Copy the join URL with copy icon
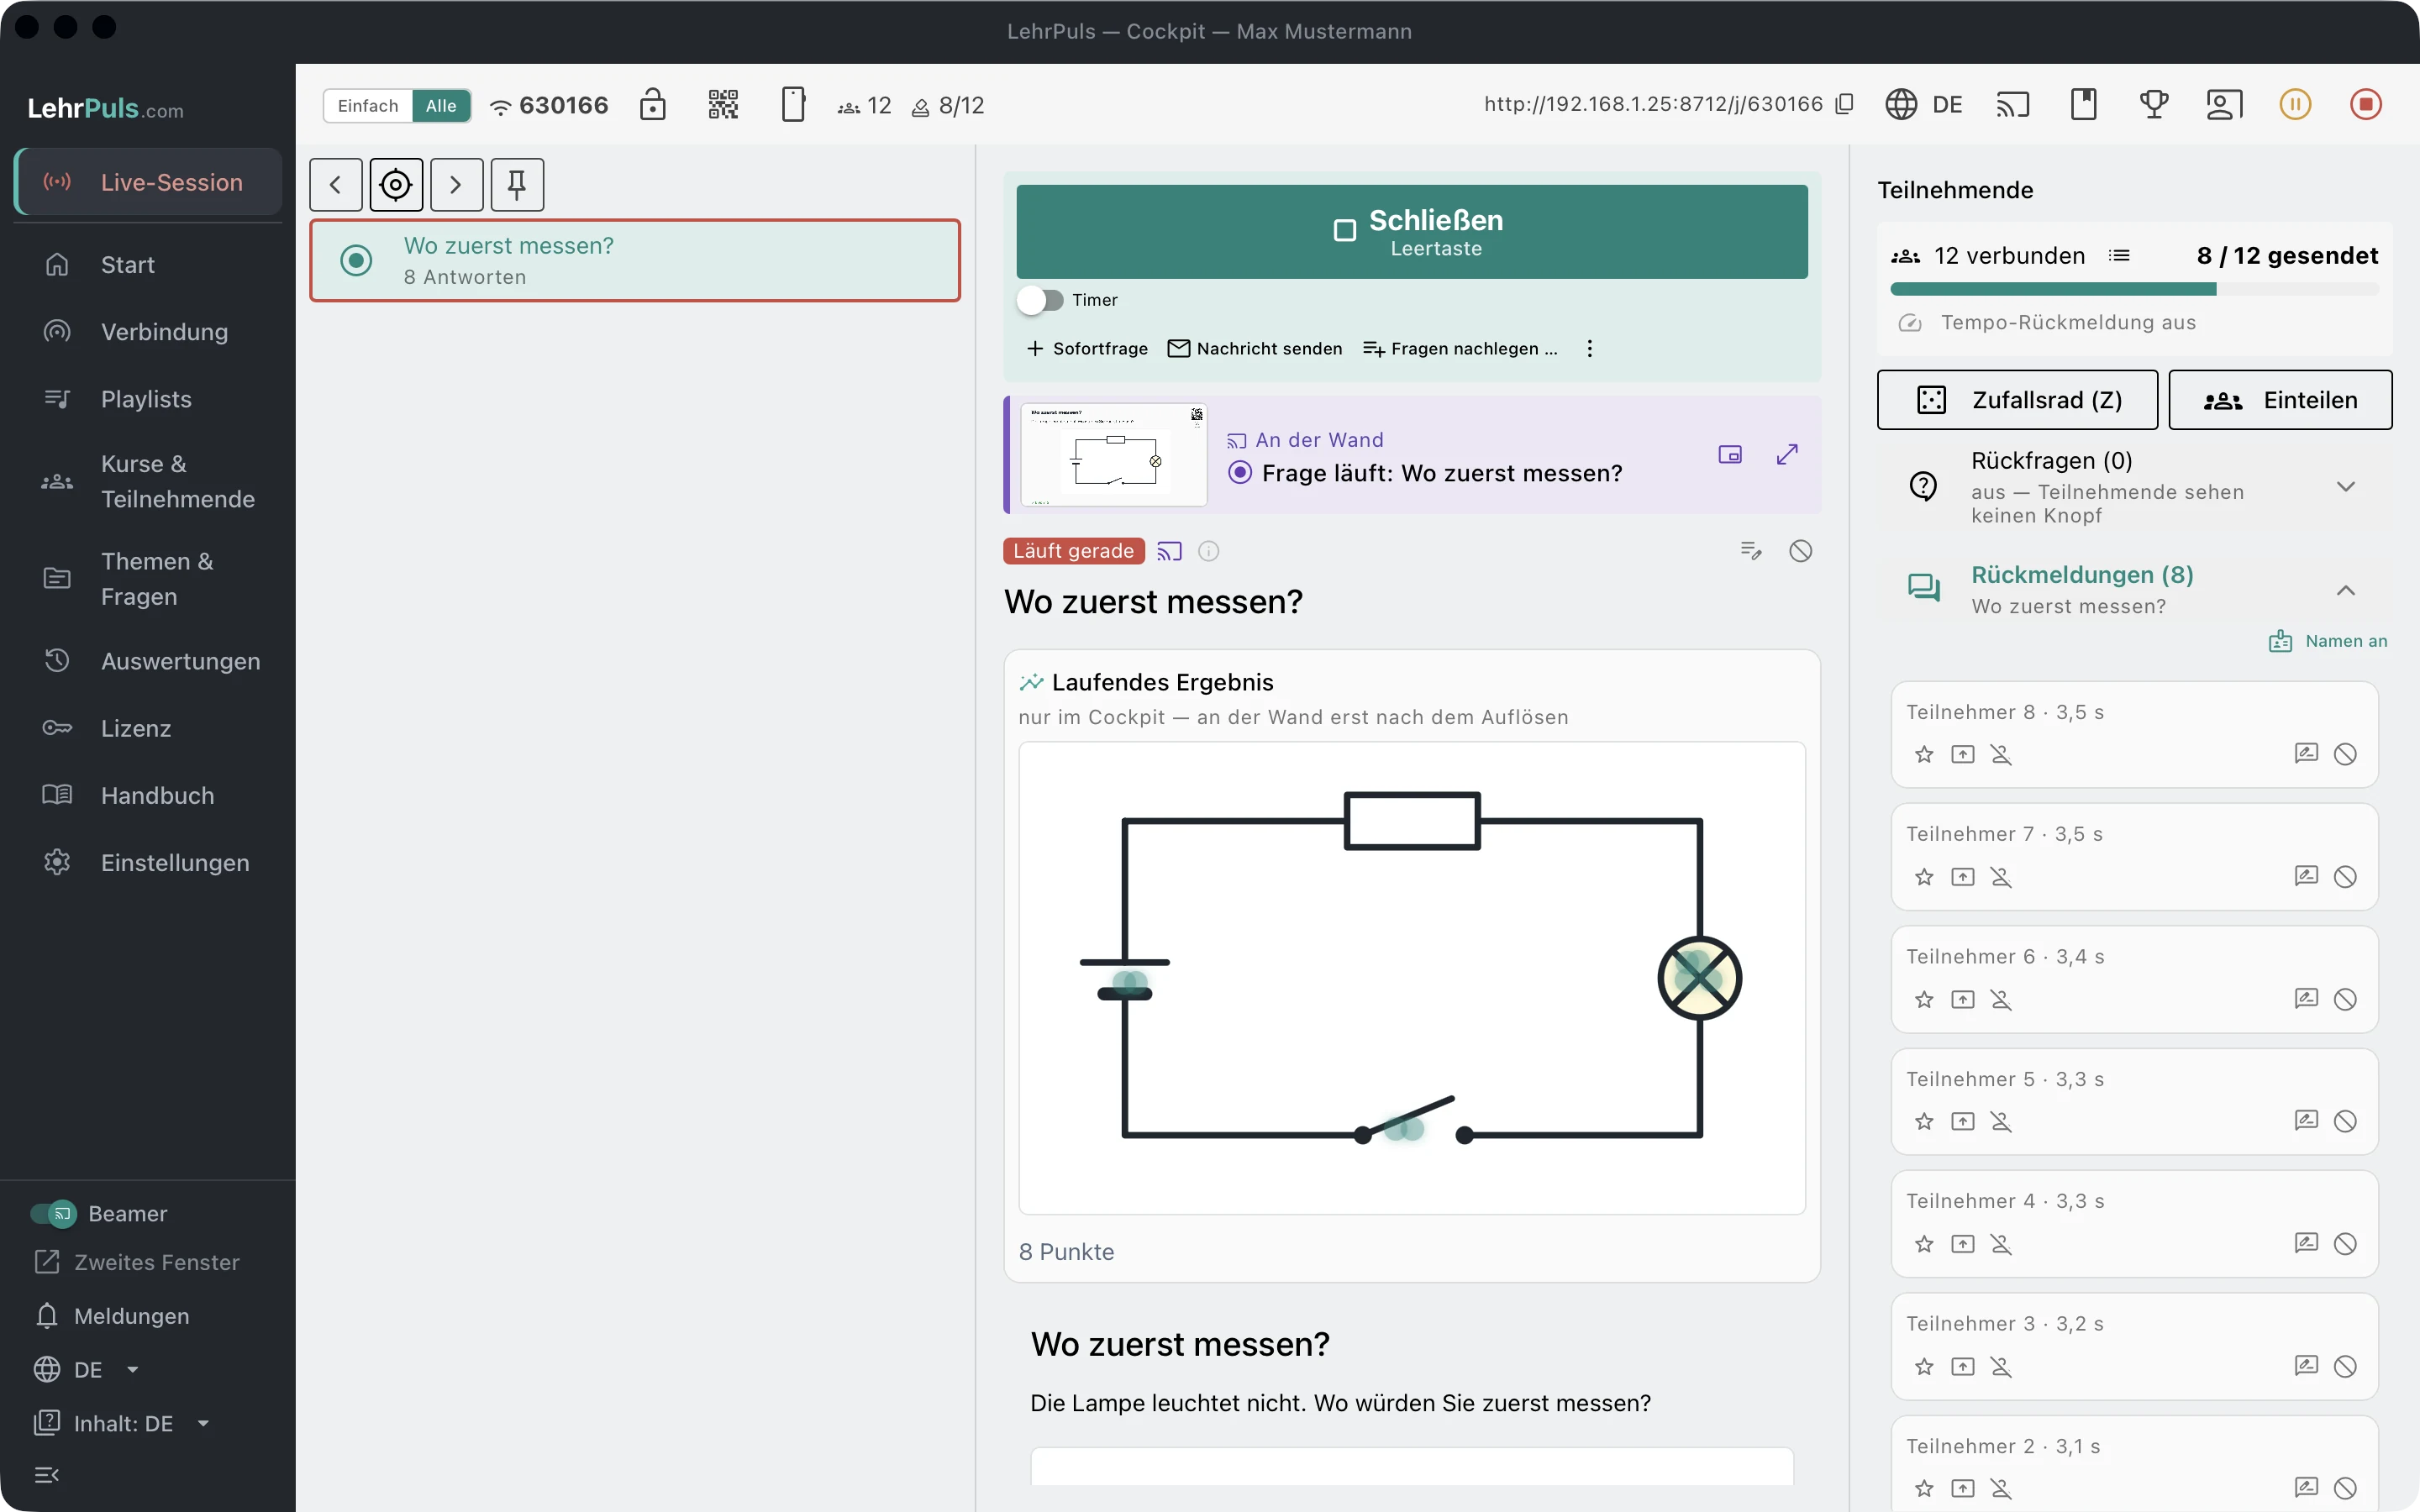Image resolution: width=2420 pixels, height=1512 pixels. 1845,104
